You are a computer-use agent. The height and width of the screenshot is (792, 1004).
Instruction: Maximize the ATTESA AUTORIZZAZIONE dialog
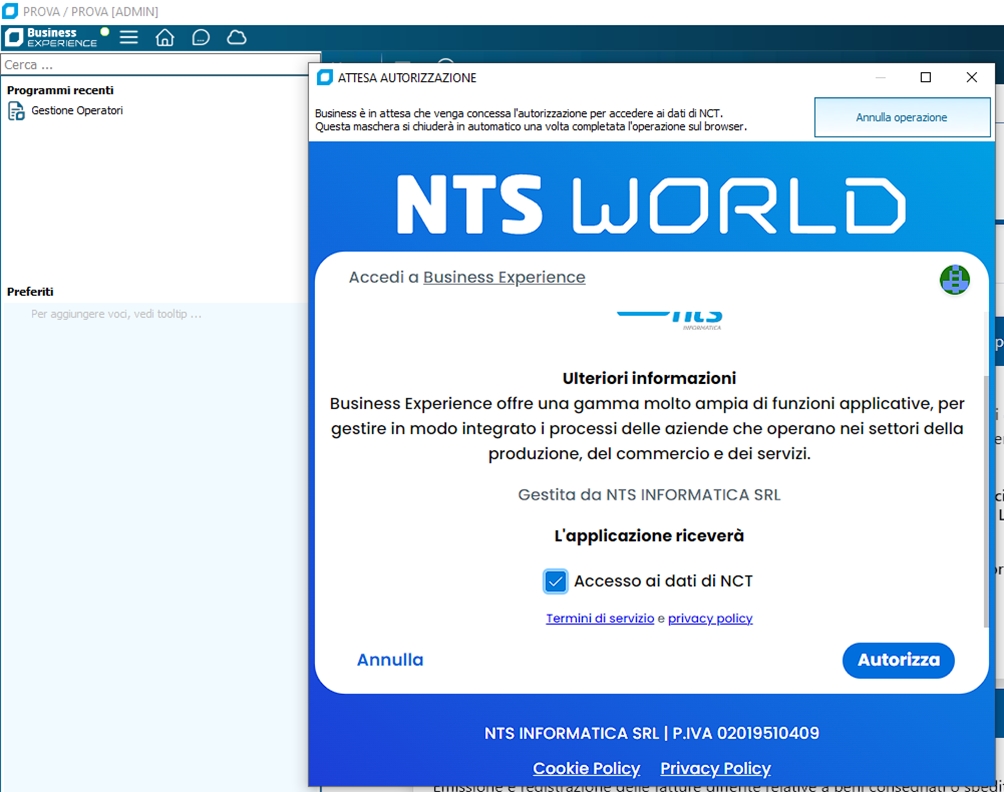[925, 77]
